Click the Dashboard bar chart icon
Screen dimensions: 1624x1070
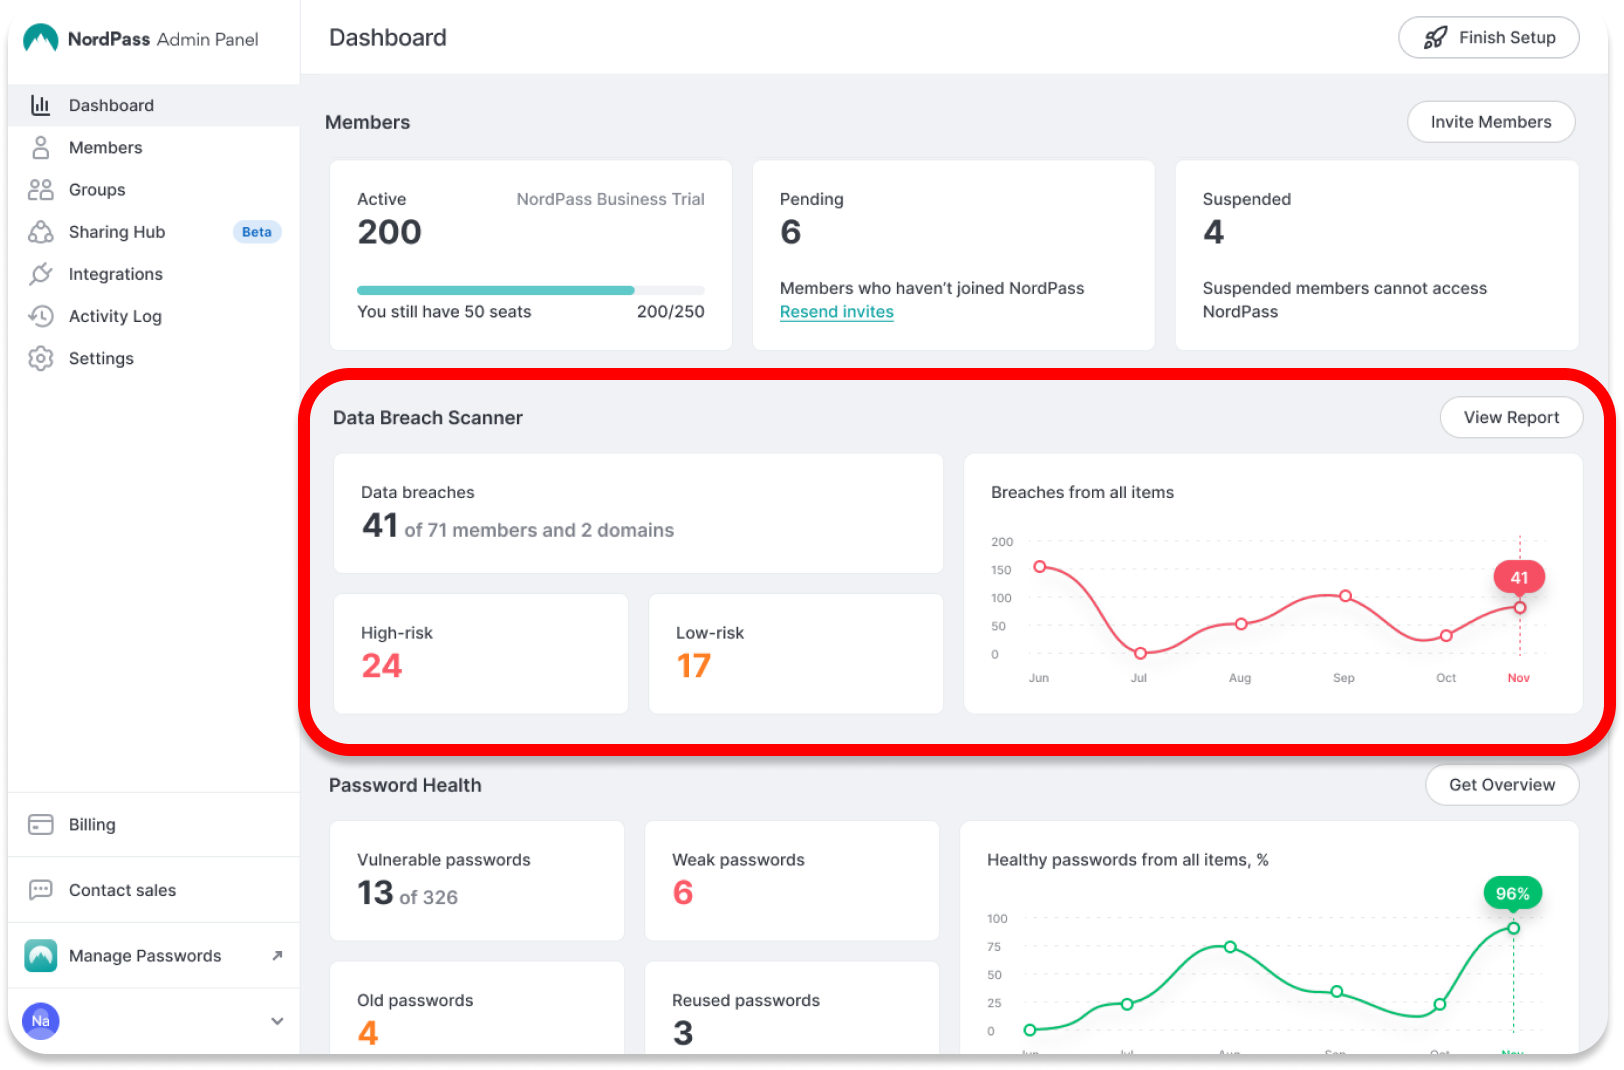click(x=40, y=105)
